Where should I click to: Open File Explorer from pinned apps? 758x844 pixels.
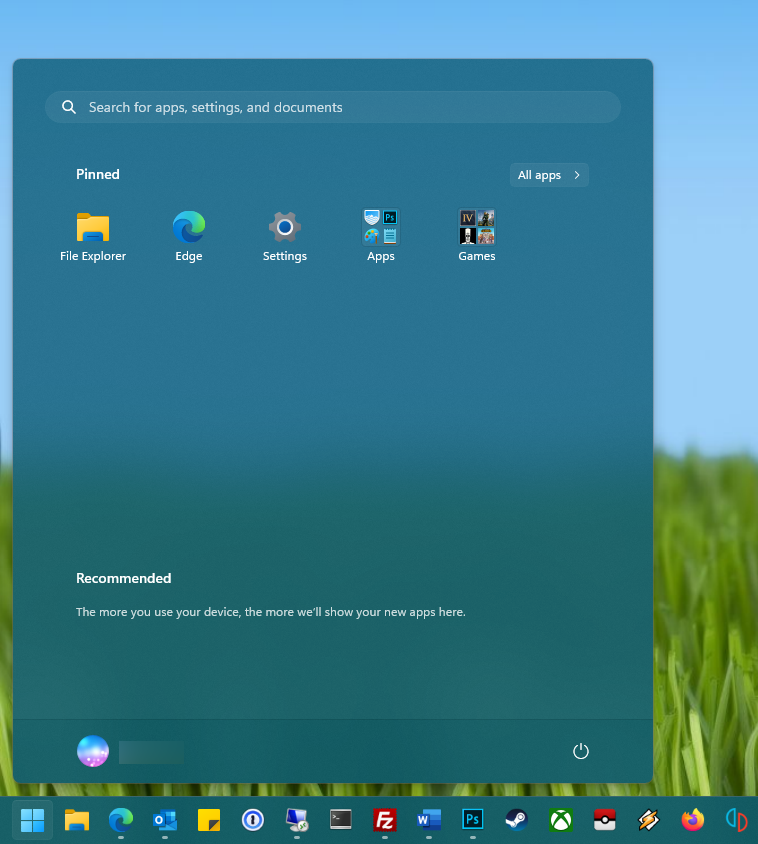(93, 236)
